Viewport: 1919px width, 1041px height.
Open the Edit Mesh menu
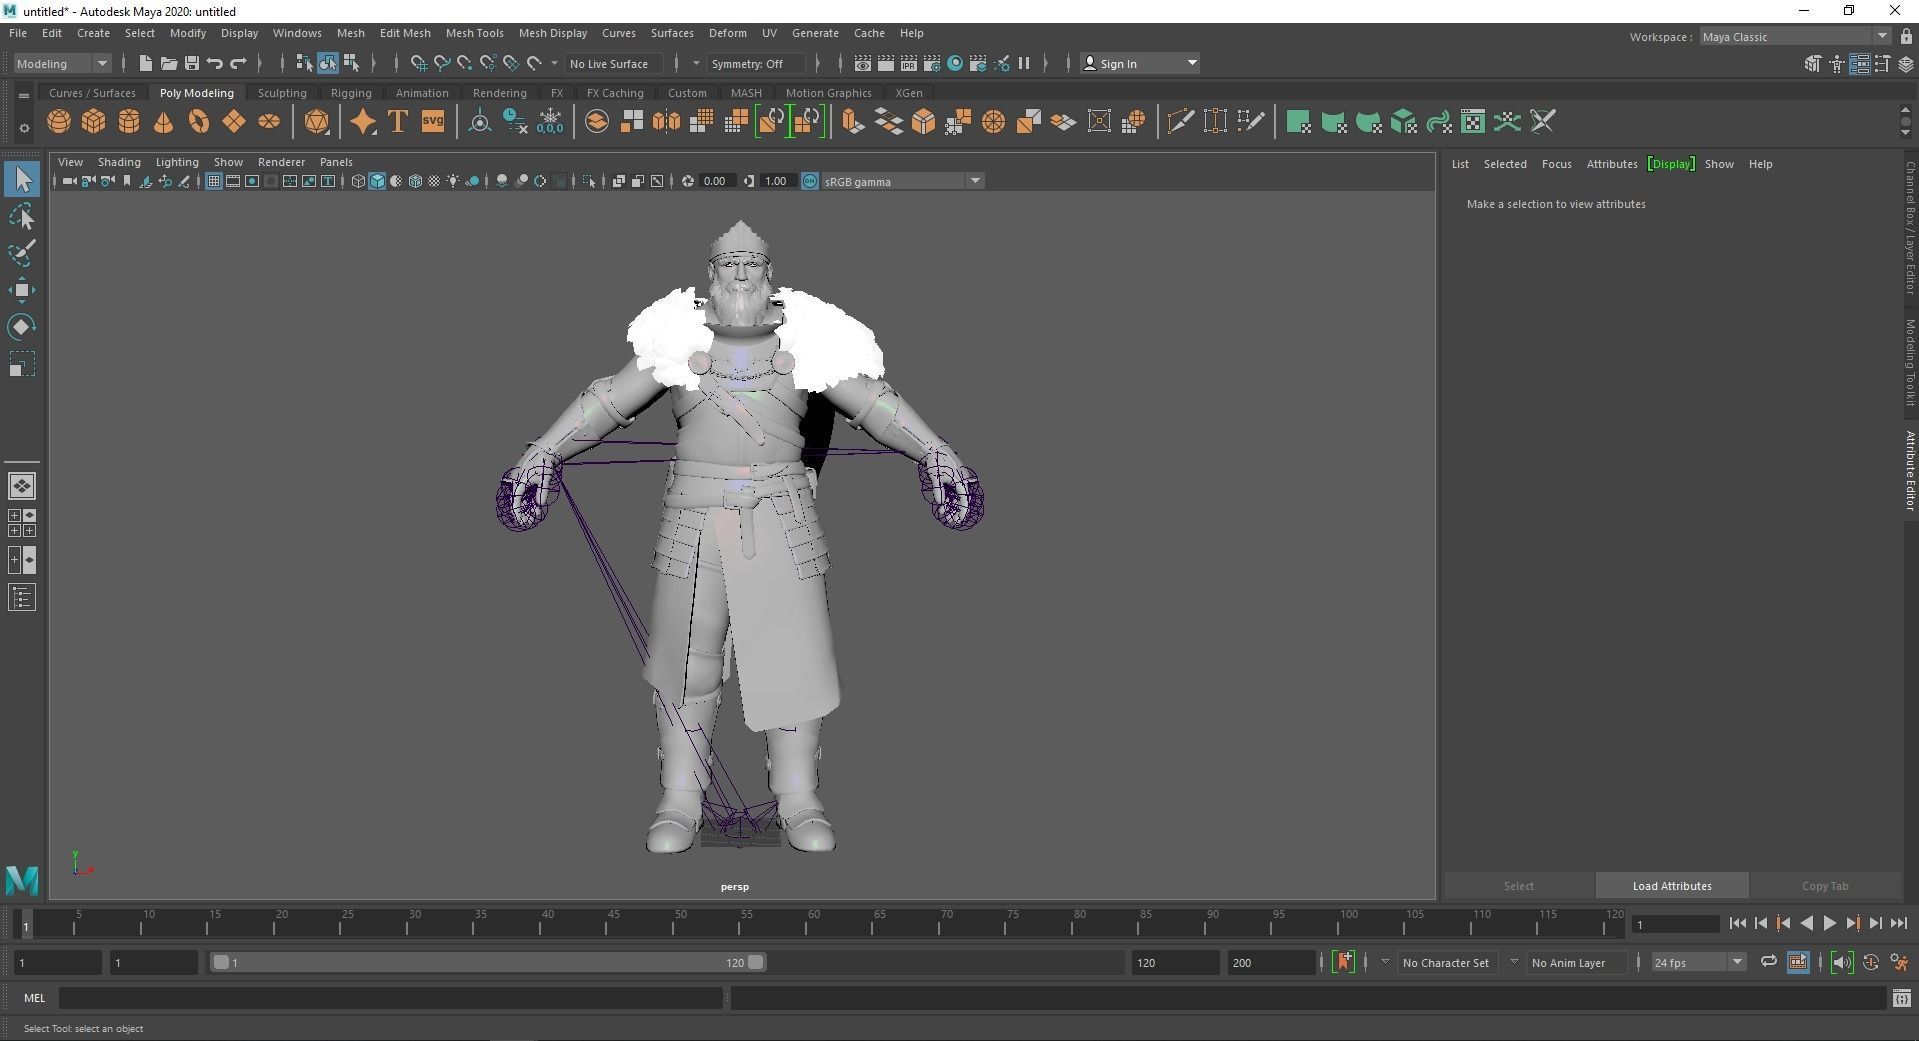click(405, 33)
